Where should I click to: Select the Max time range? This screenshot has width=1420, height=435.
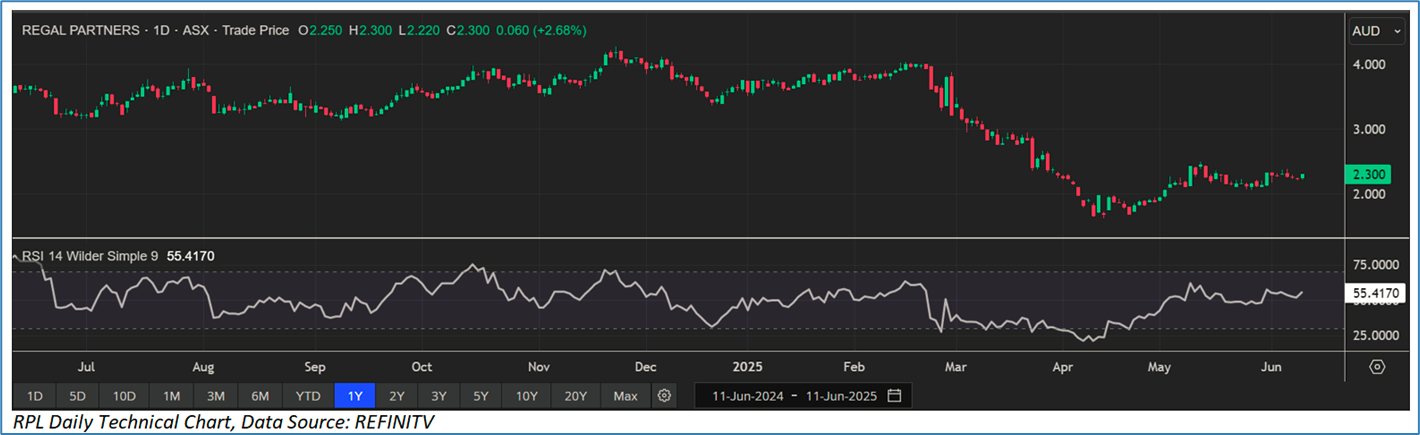[x=626, y=396]
